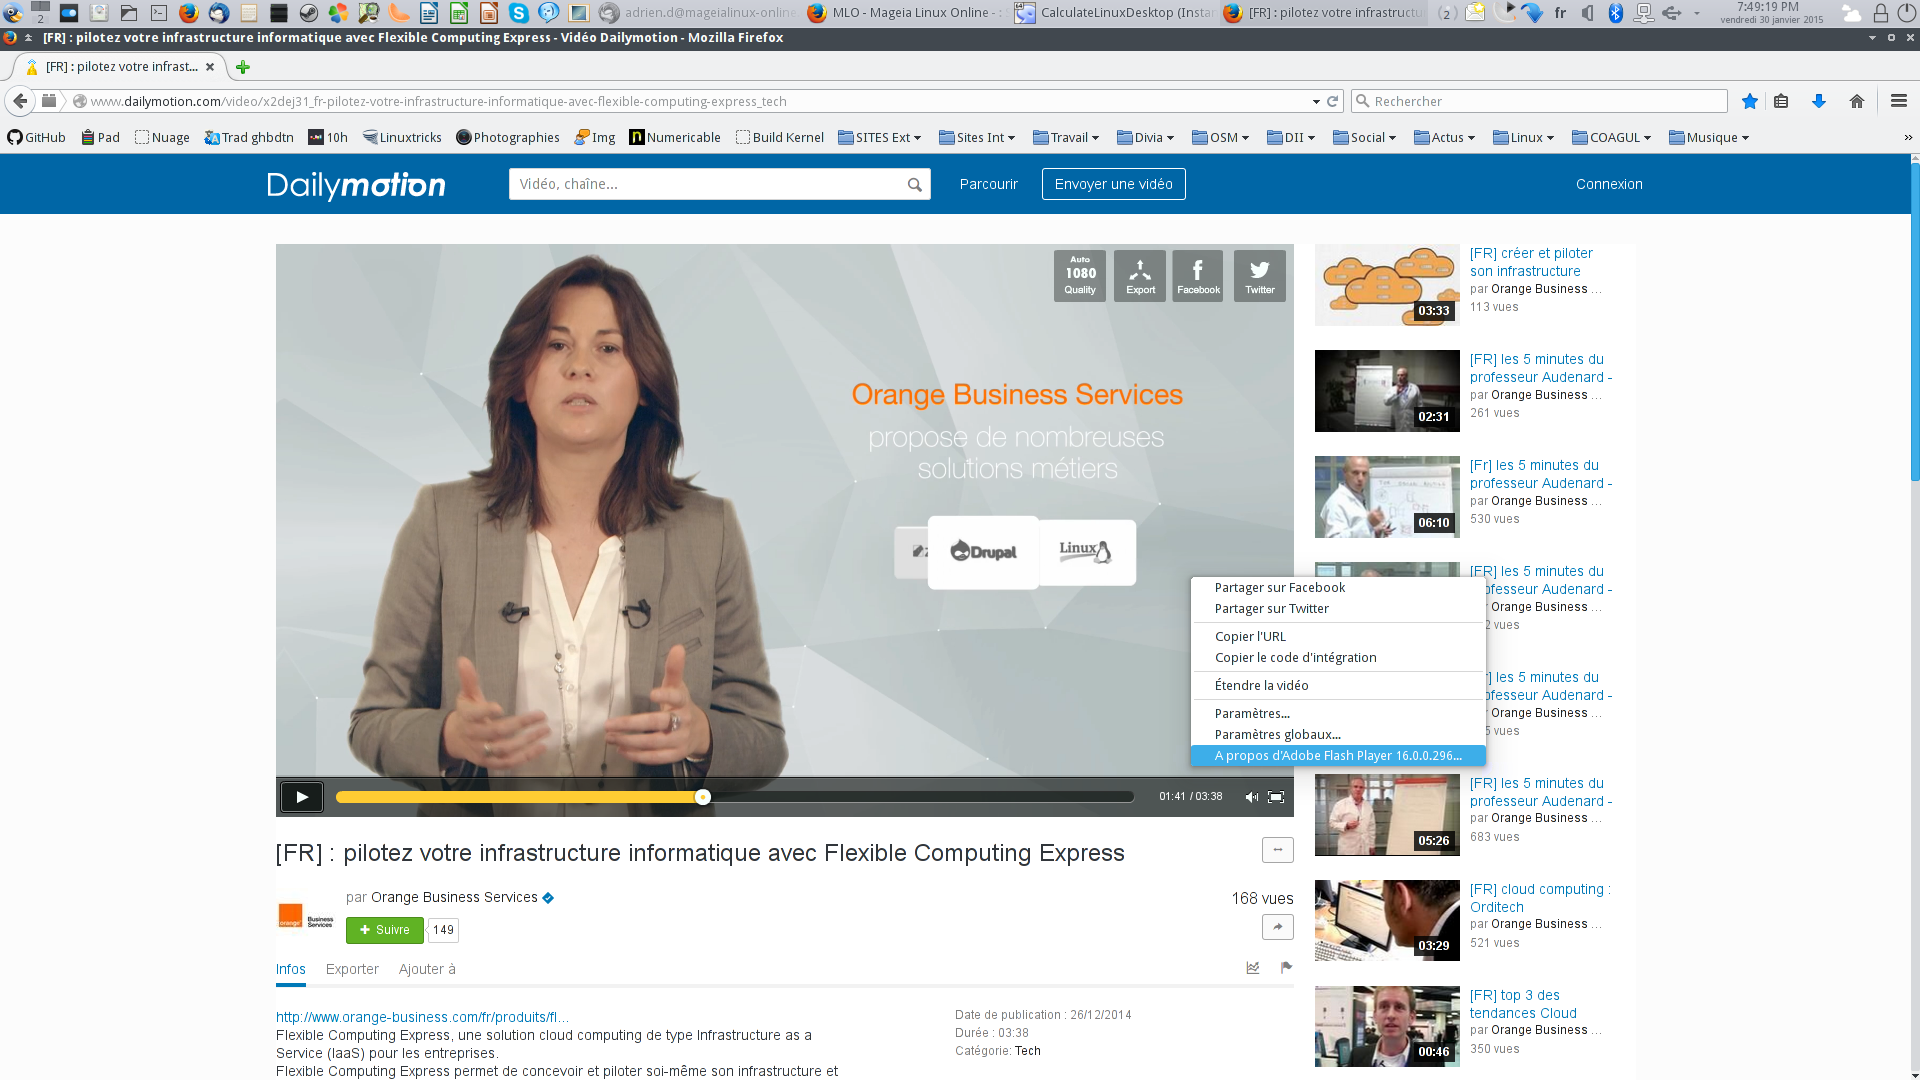Open Orange Business Services channel link
This screenshot has height=1080, width=1920.
click(x=454, y=898)
